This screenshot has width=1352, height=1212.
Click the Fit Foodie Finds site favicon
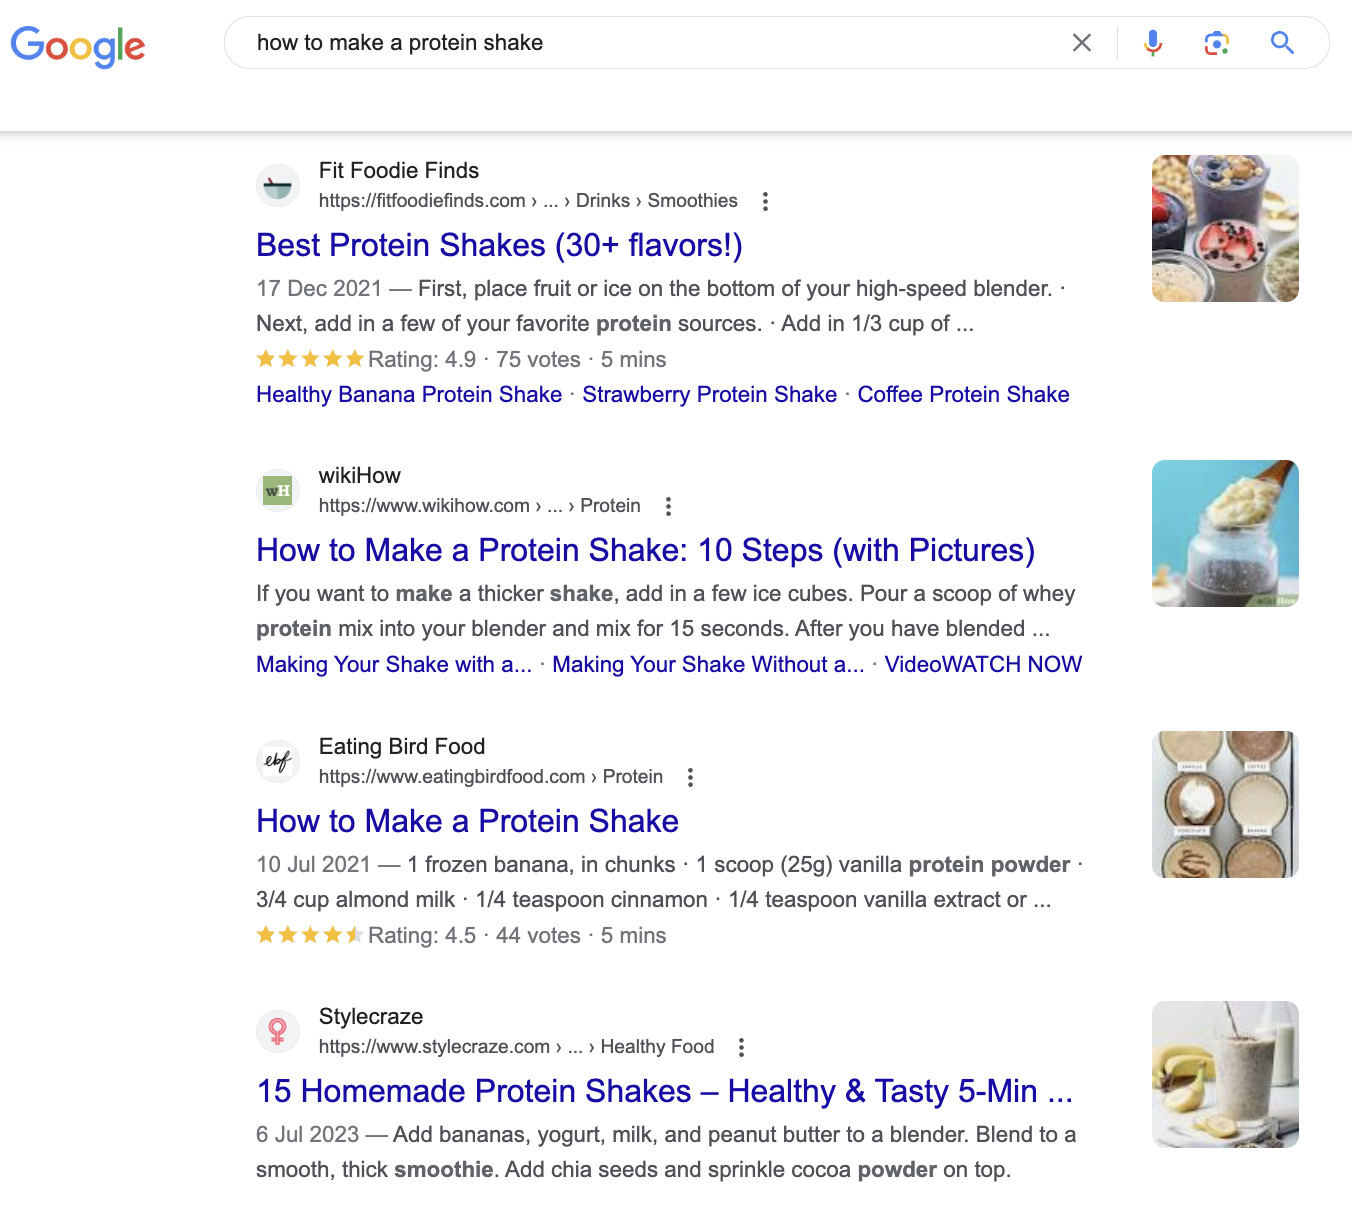tap(277, 185)
